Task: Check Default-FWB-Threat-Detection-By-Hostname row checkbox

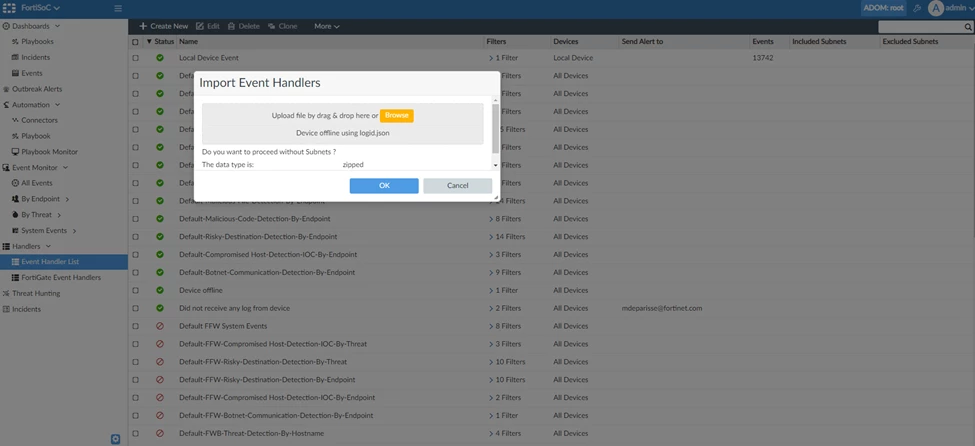Action: 136,434
